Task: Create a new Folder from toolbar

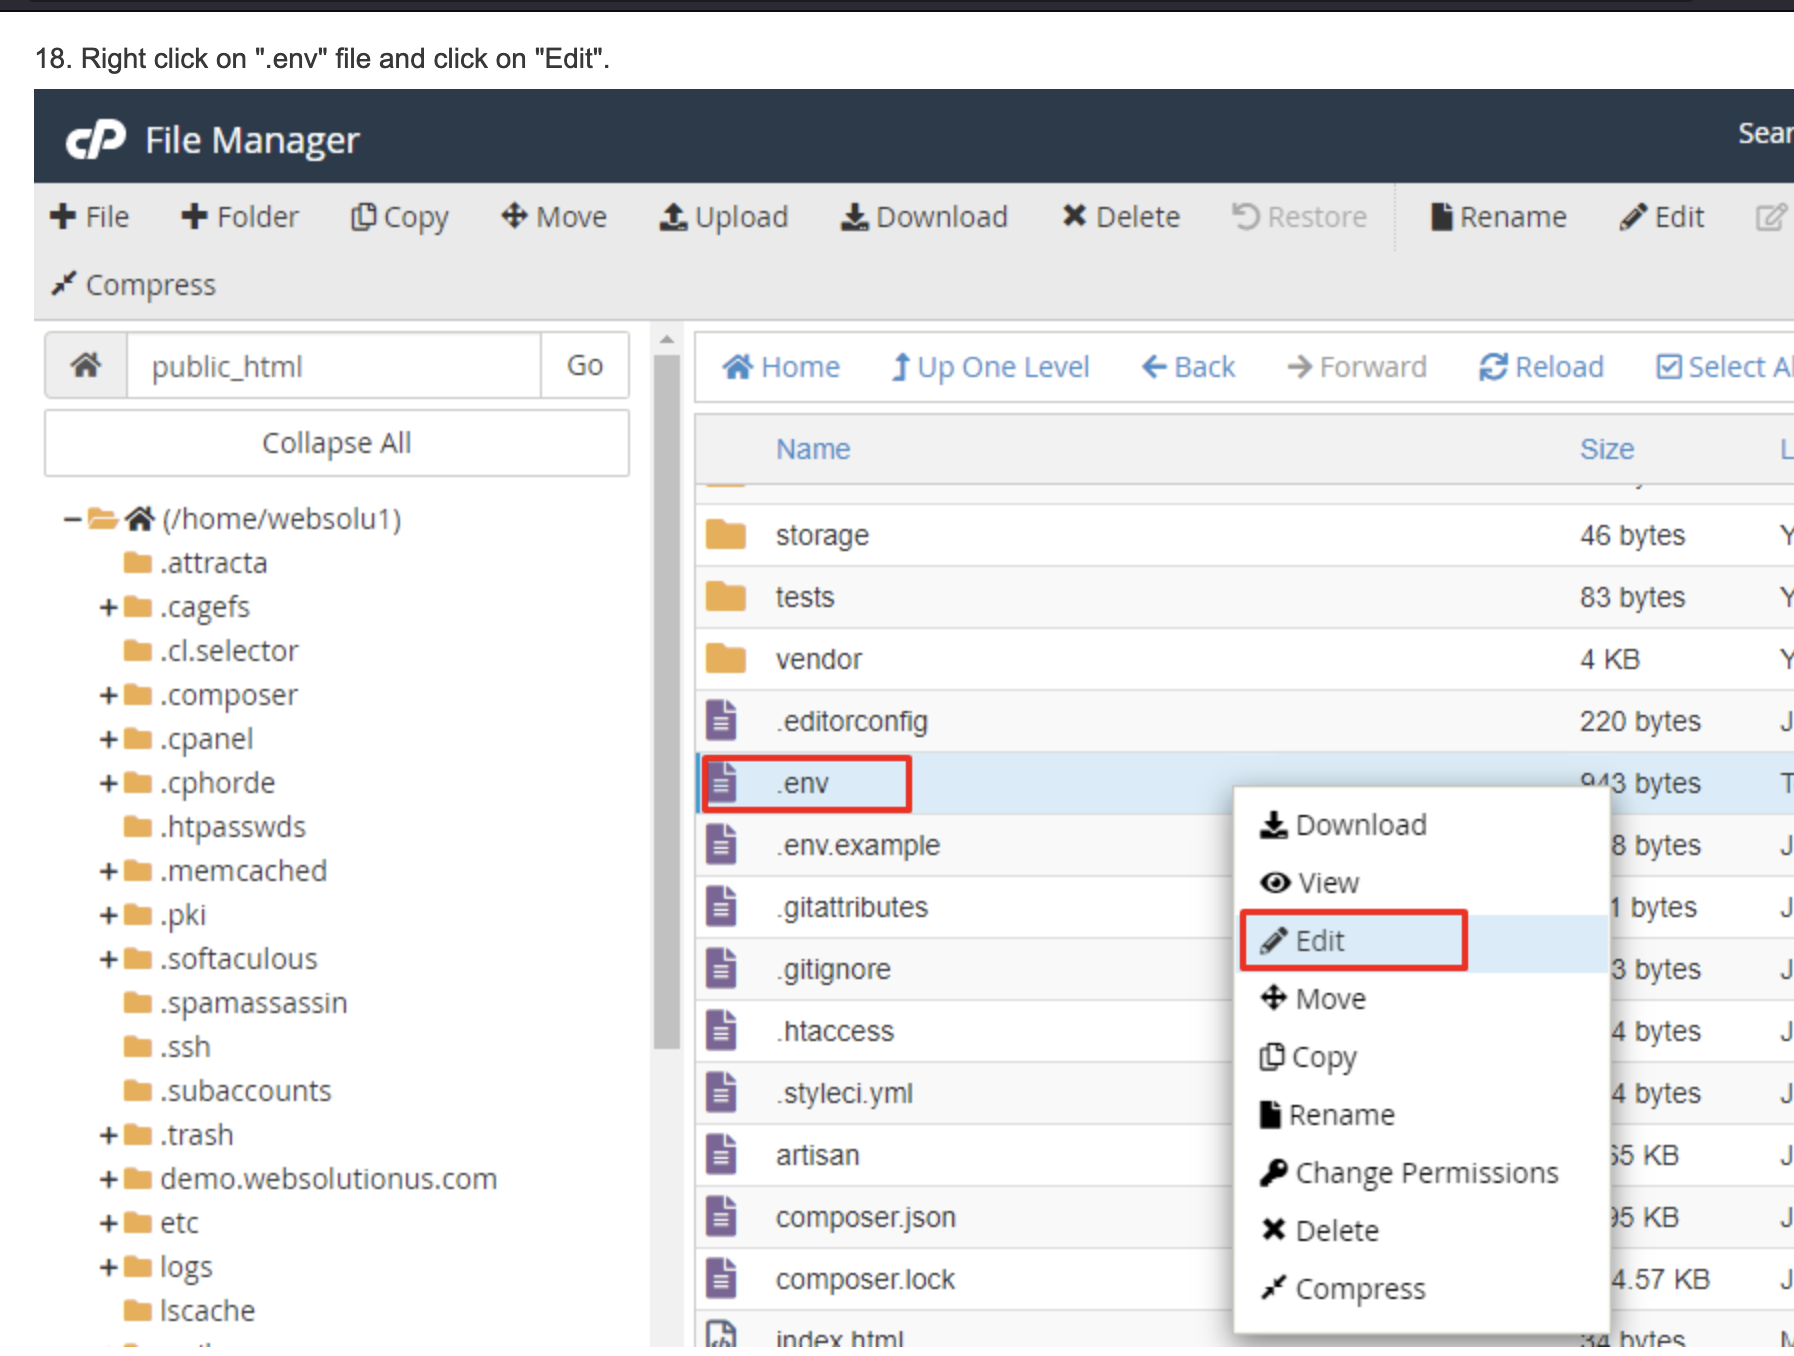Action: 240,217
